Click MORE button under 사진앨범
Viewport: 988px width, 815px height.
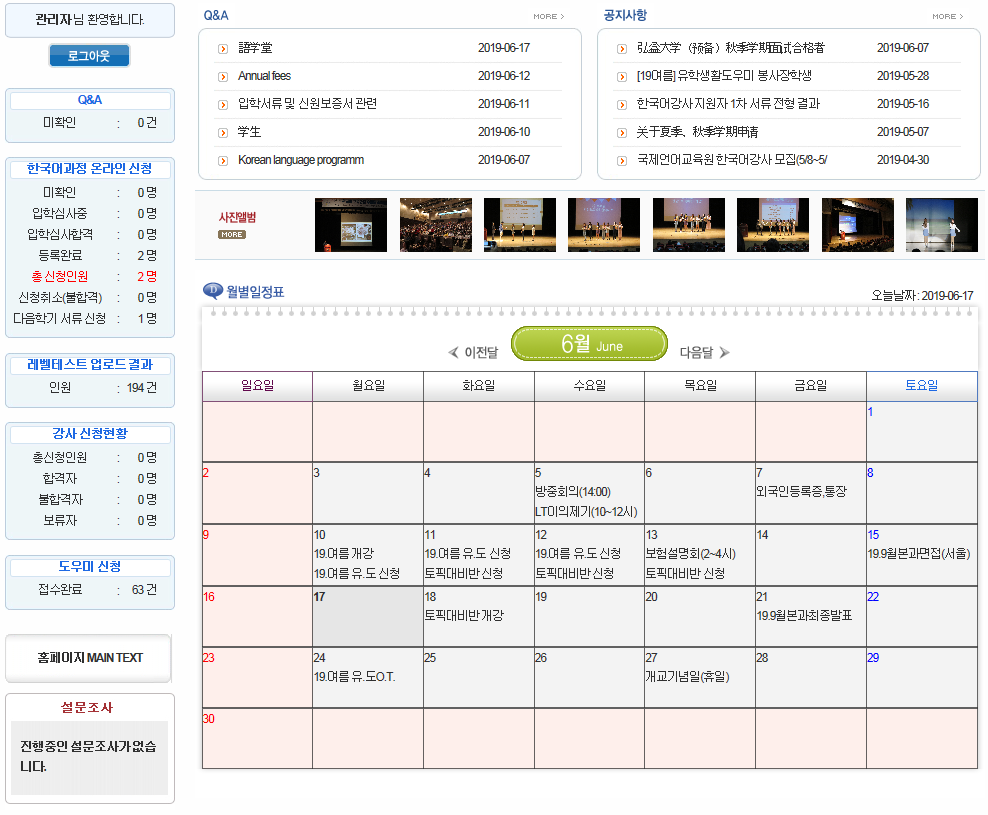coord(232,235)
